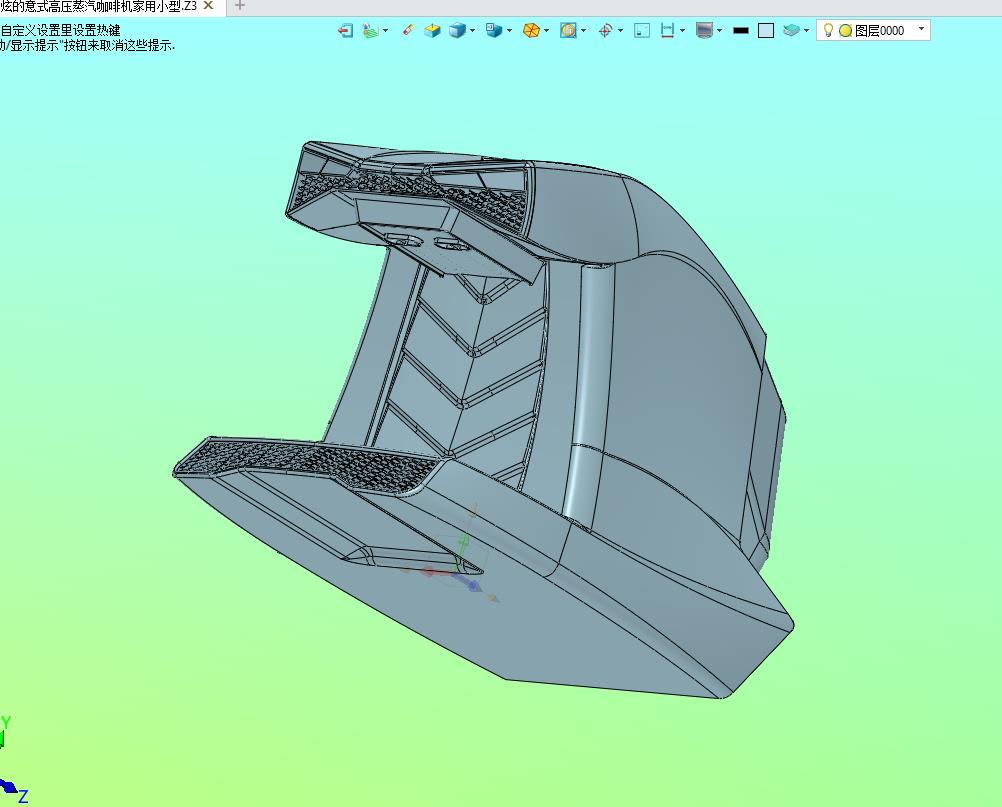
Task: Toggle the small framed view icon
Action: pyautogui.click(x=642, y=30)
